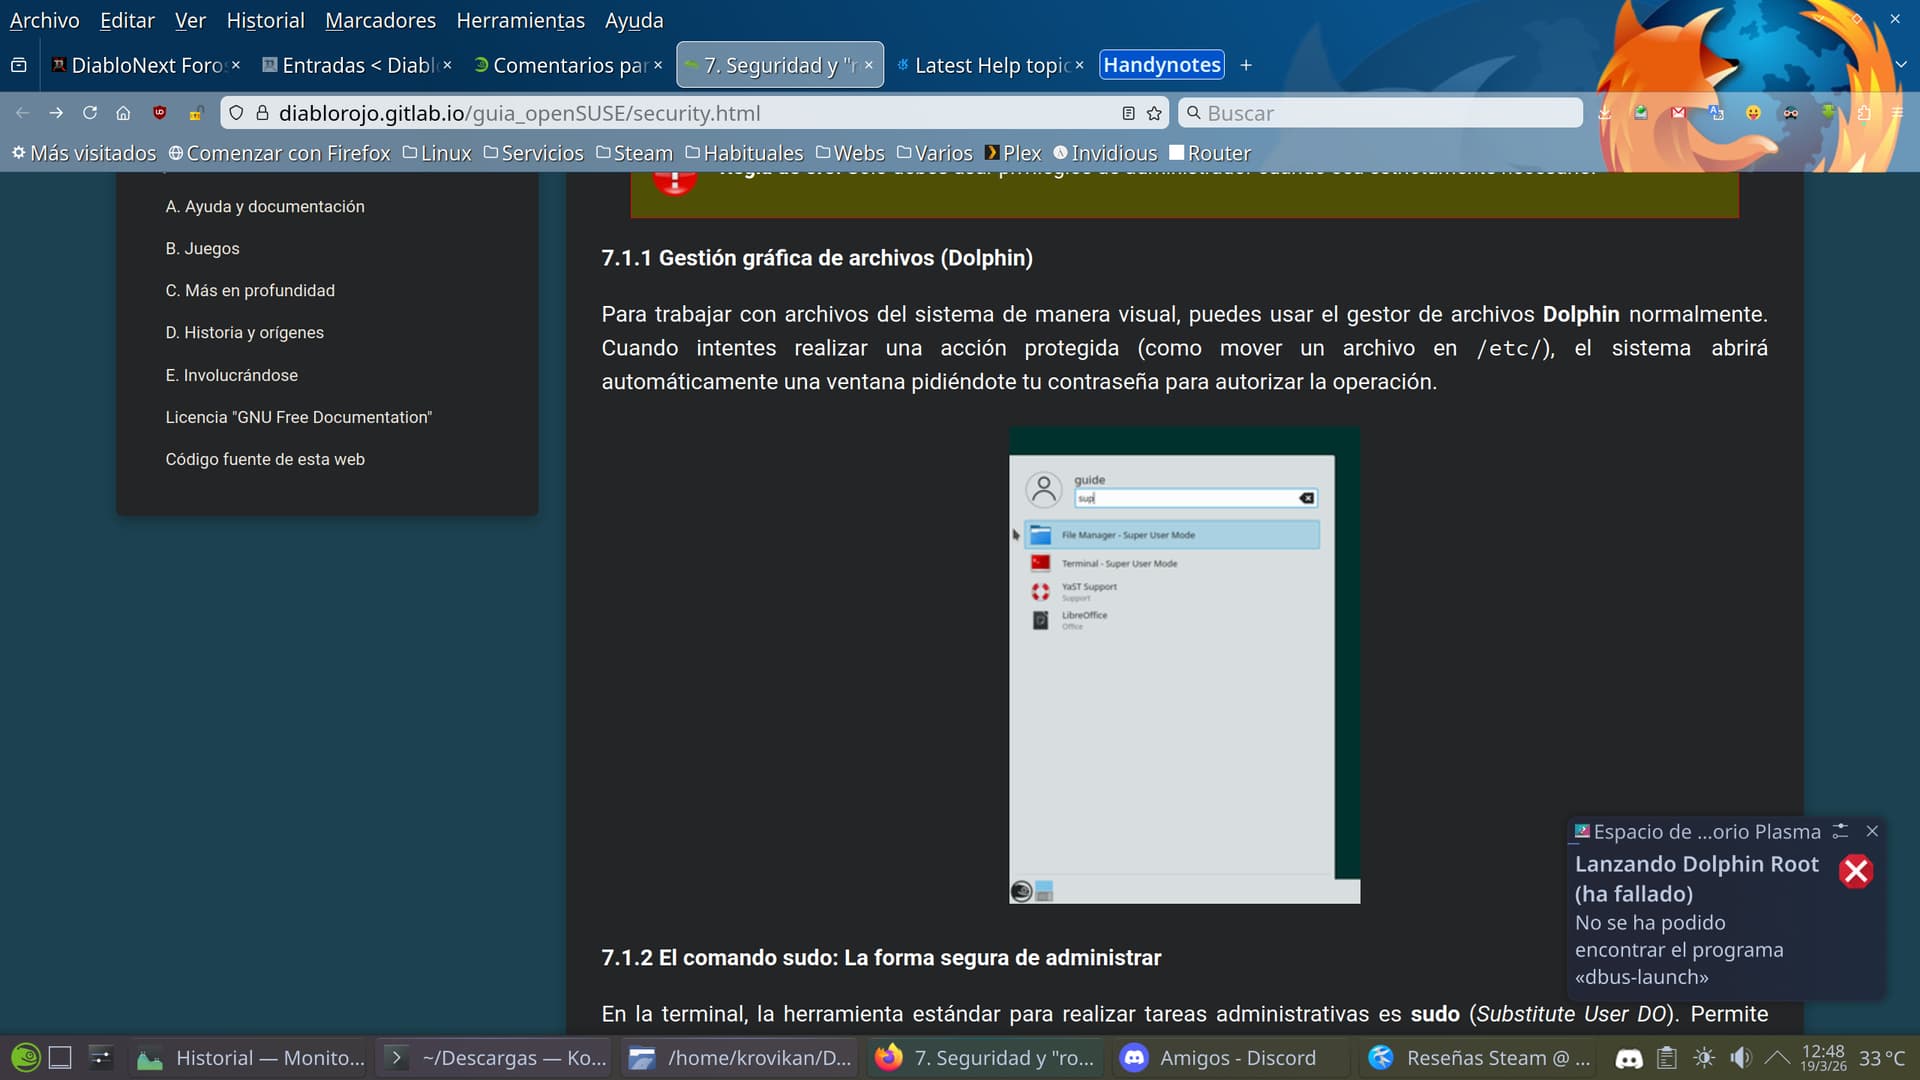The width and height of the screenshot is (1920, 1080).
Task: Open notification settings sliders icon
Action: (x=1840, y=831)
